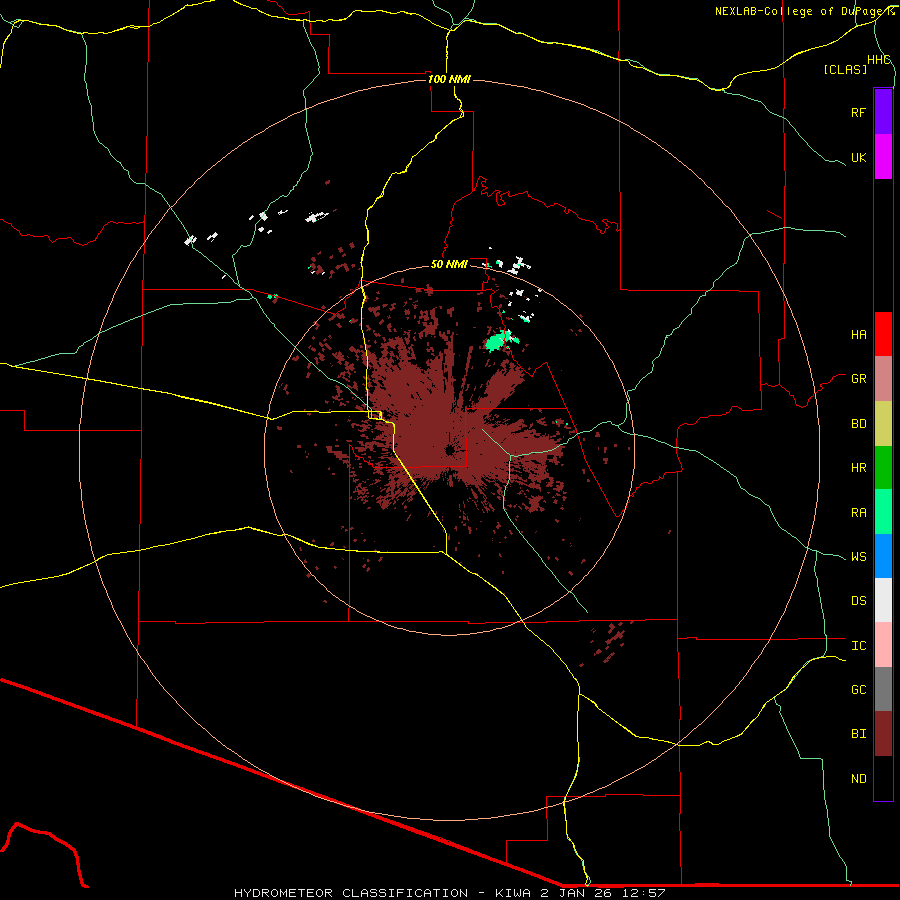
Task: Click the 'HHC' product label
Action: coord(879,60)
